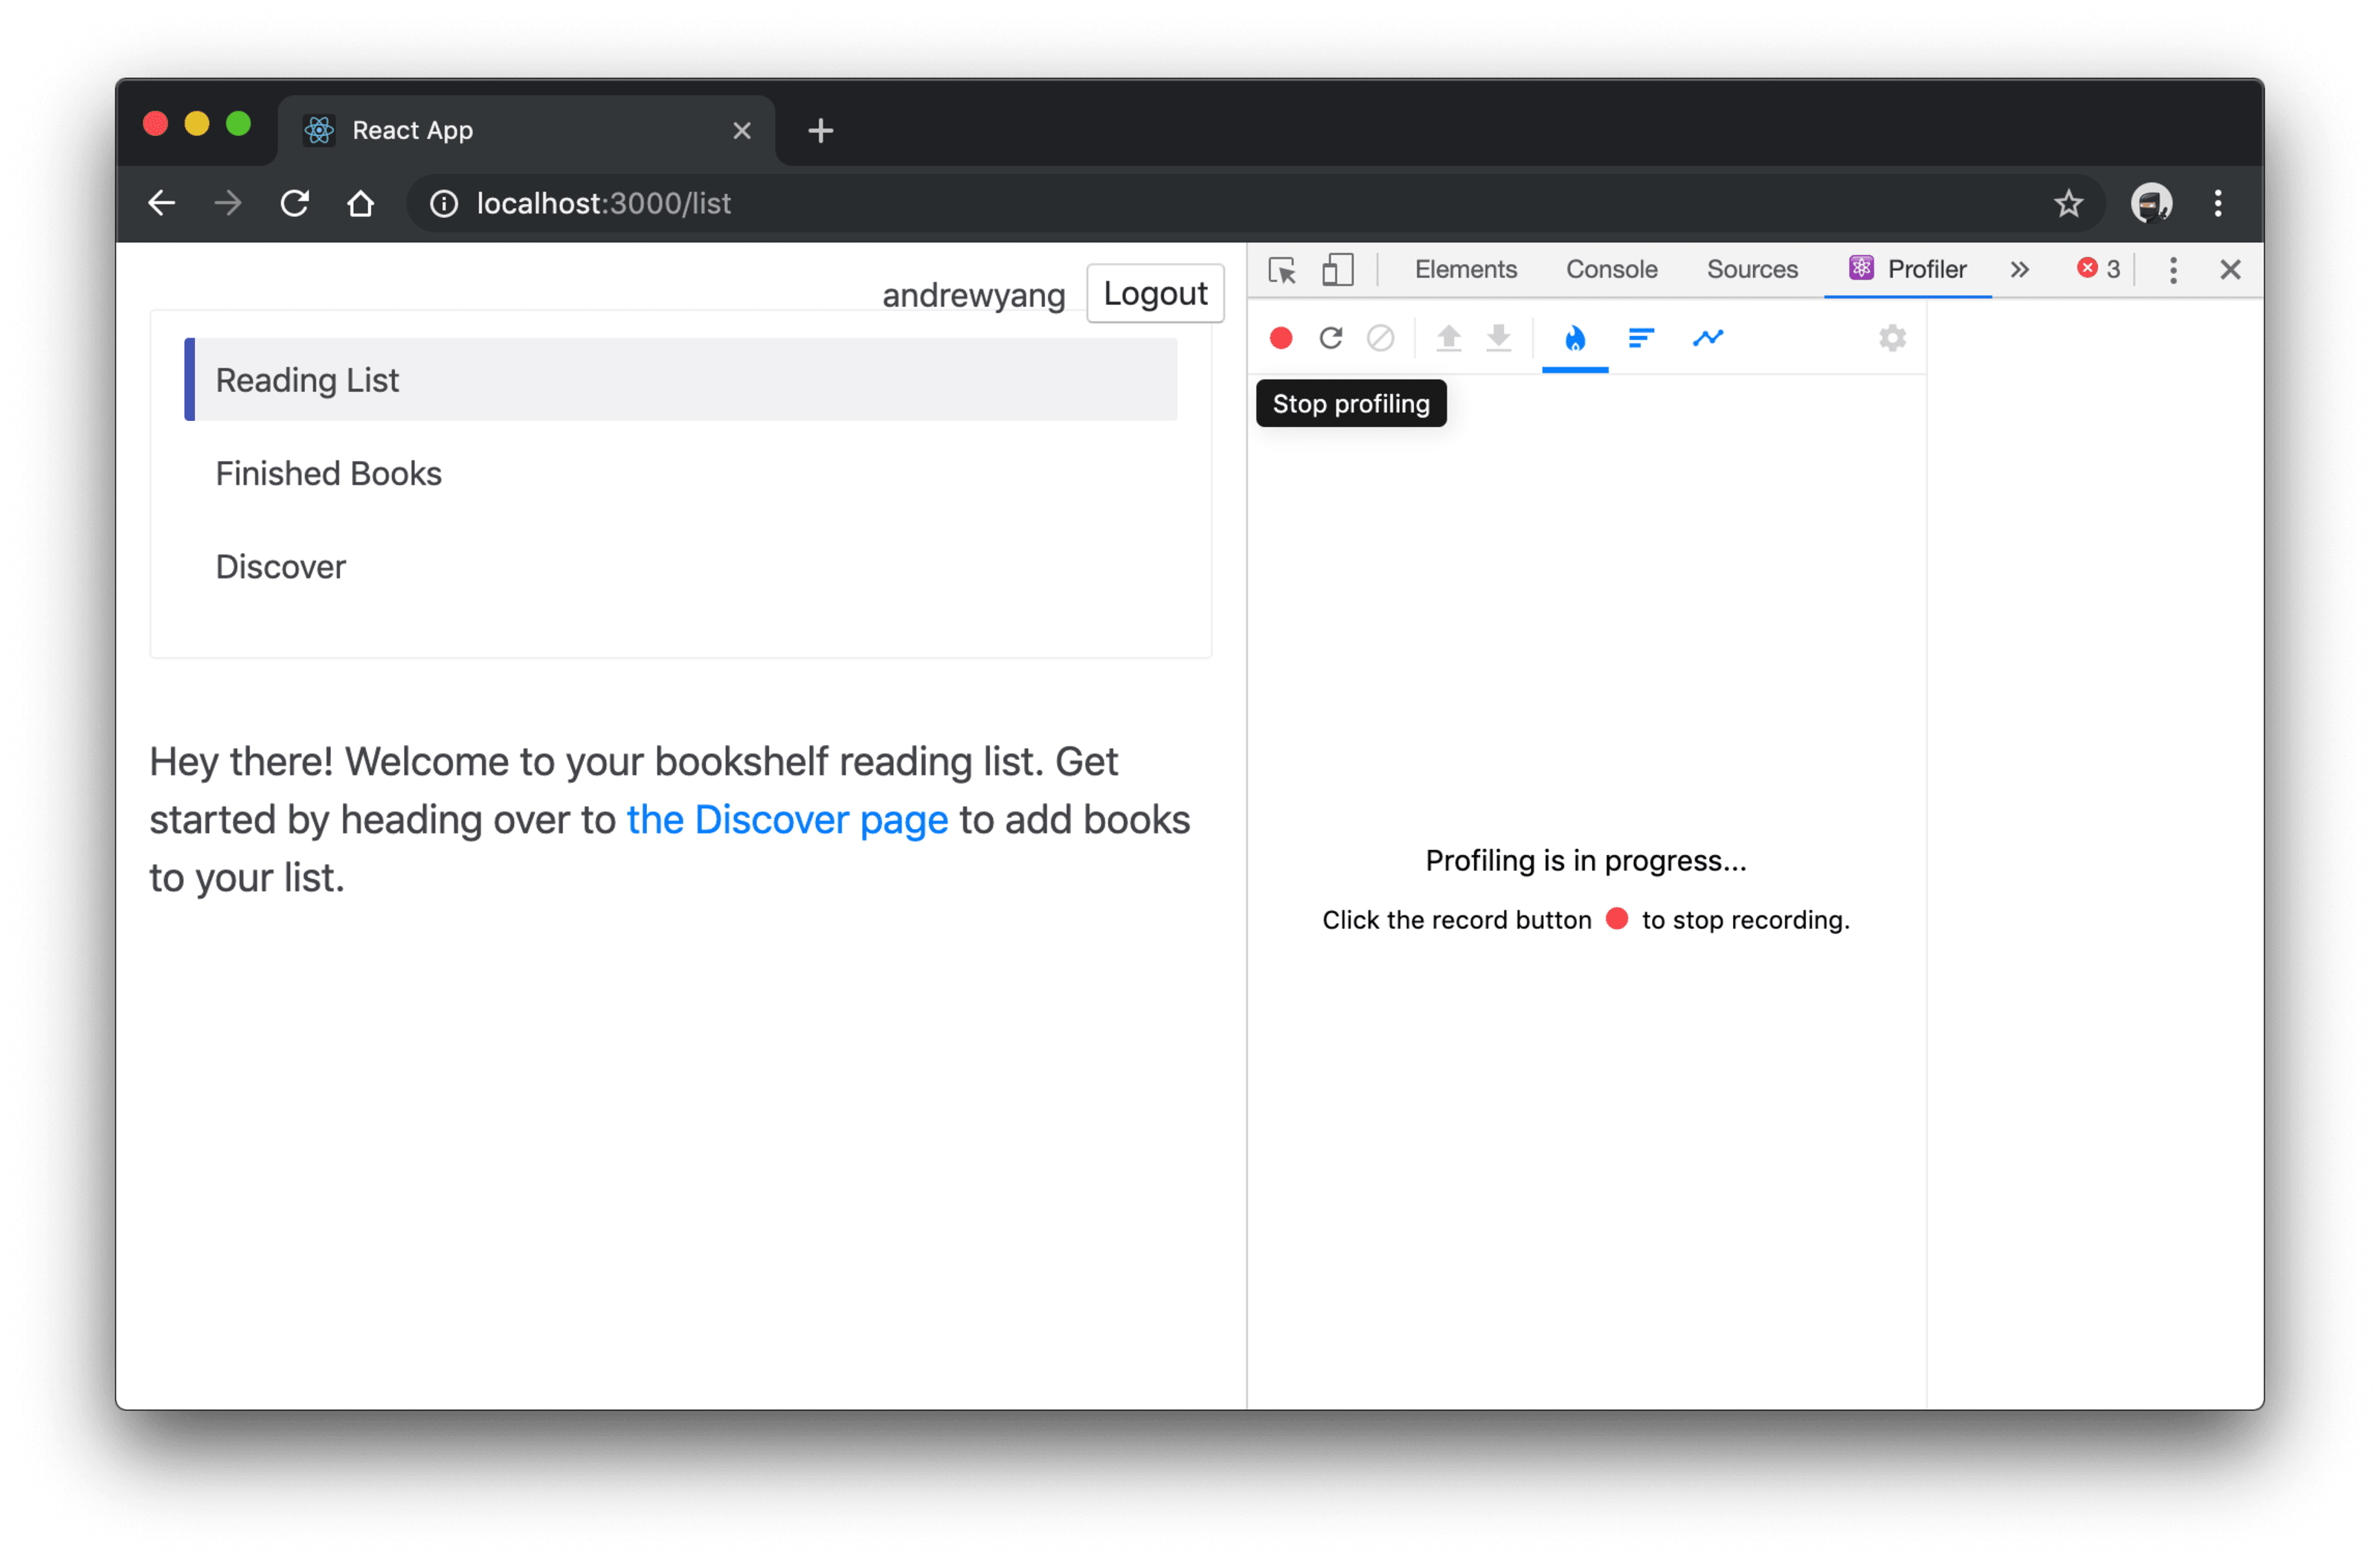Go back in browser history

tap(162, 203)
